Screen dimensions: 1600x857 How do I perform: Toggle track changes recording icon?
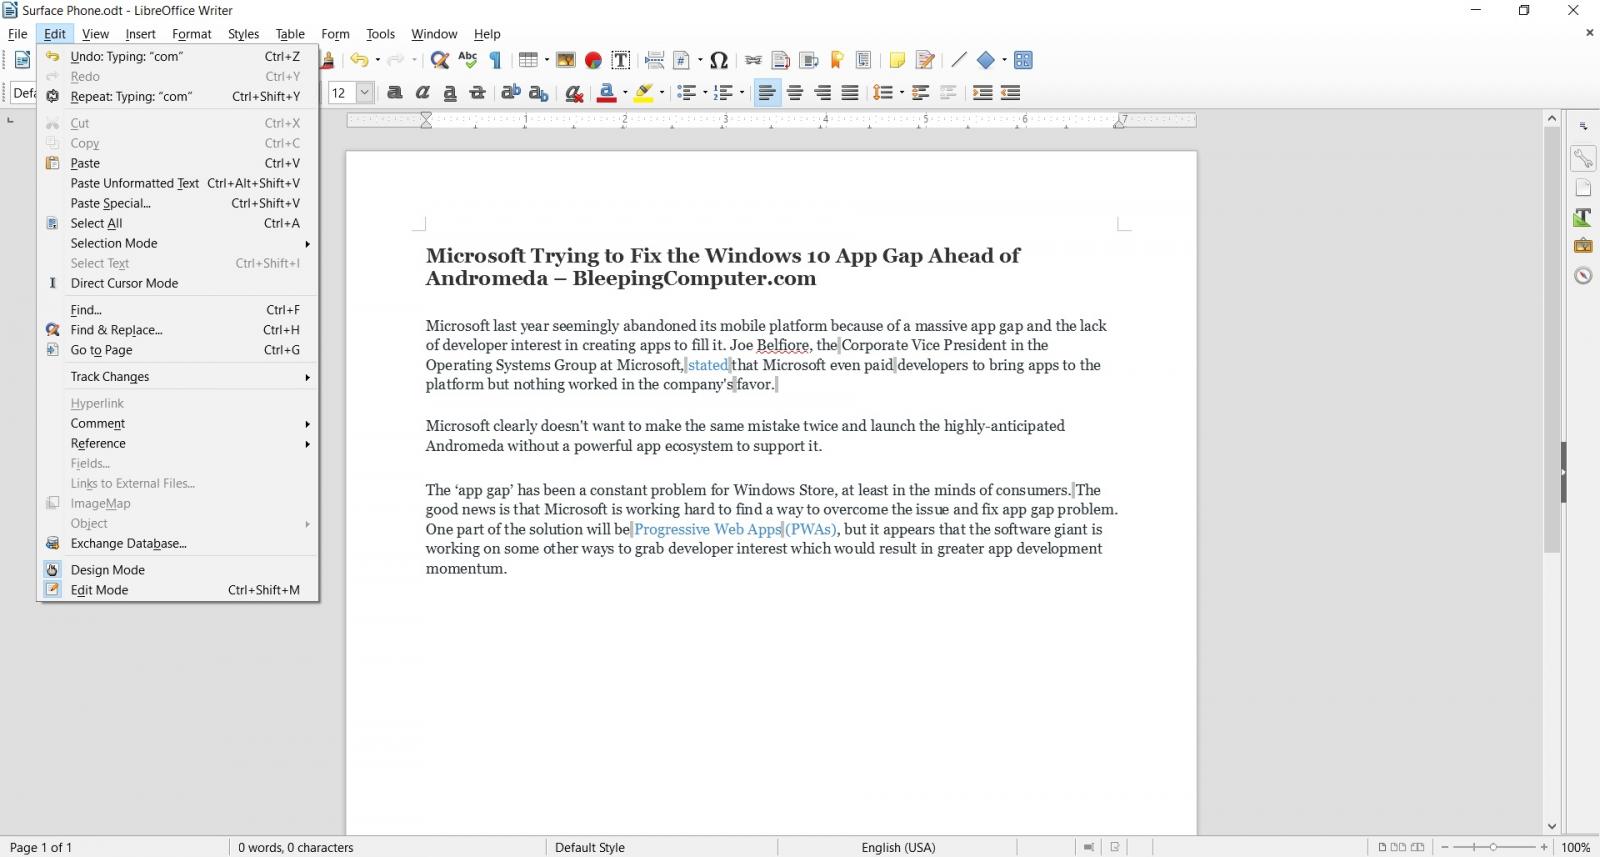click(x=926, y=60)
